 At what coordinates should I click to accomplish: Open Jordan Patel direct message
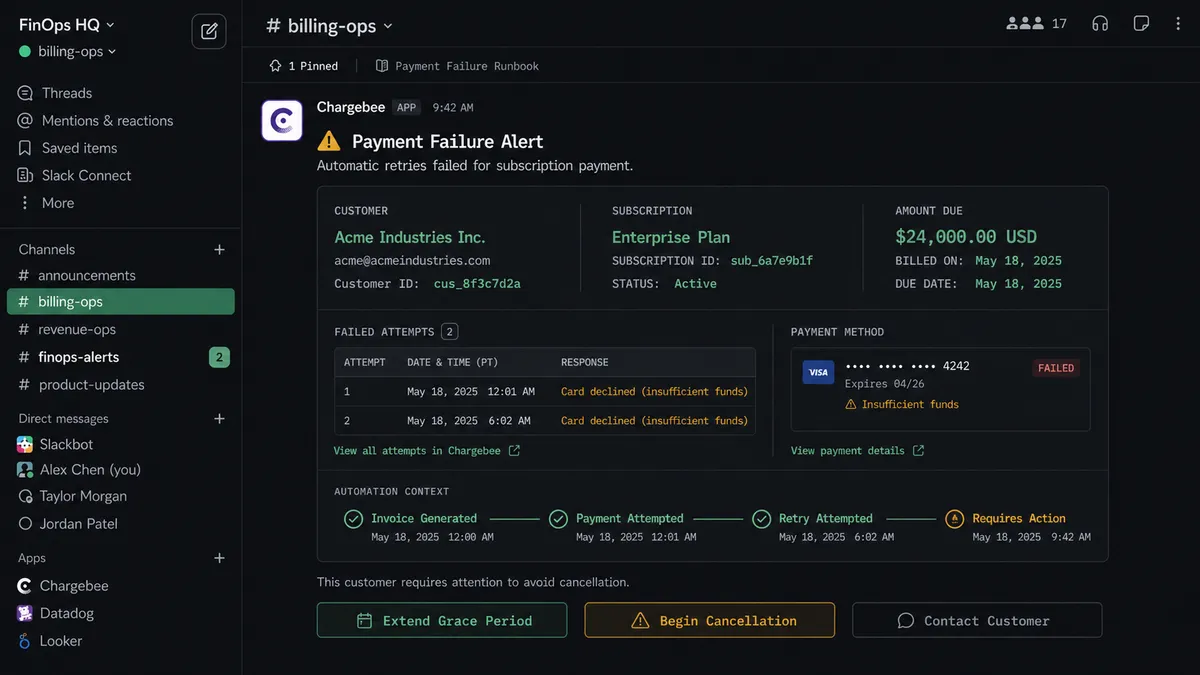pyautogui.click(x=79, y=523)
